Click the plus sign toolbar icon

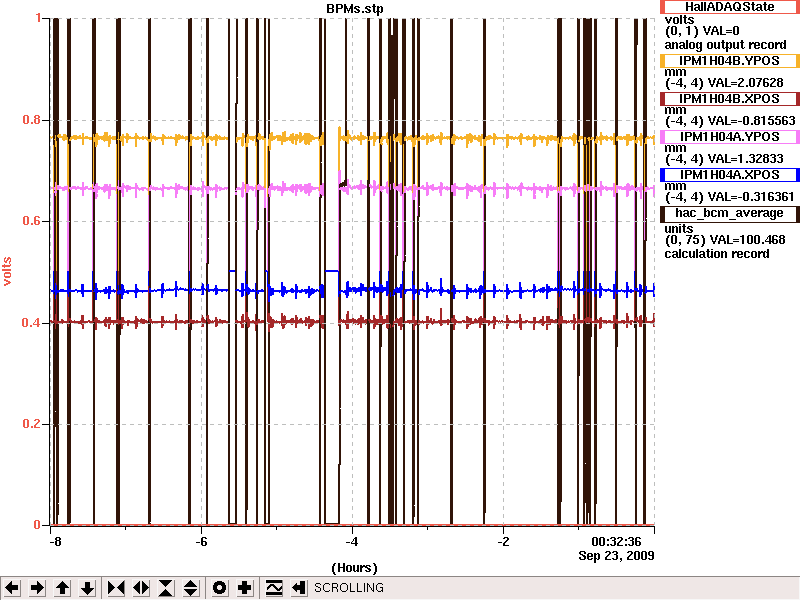pos(244,588)
